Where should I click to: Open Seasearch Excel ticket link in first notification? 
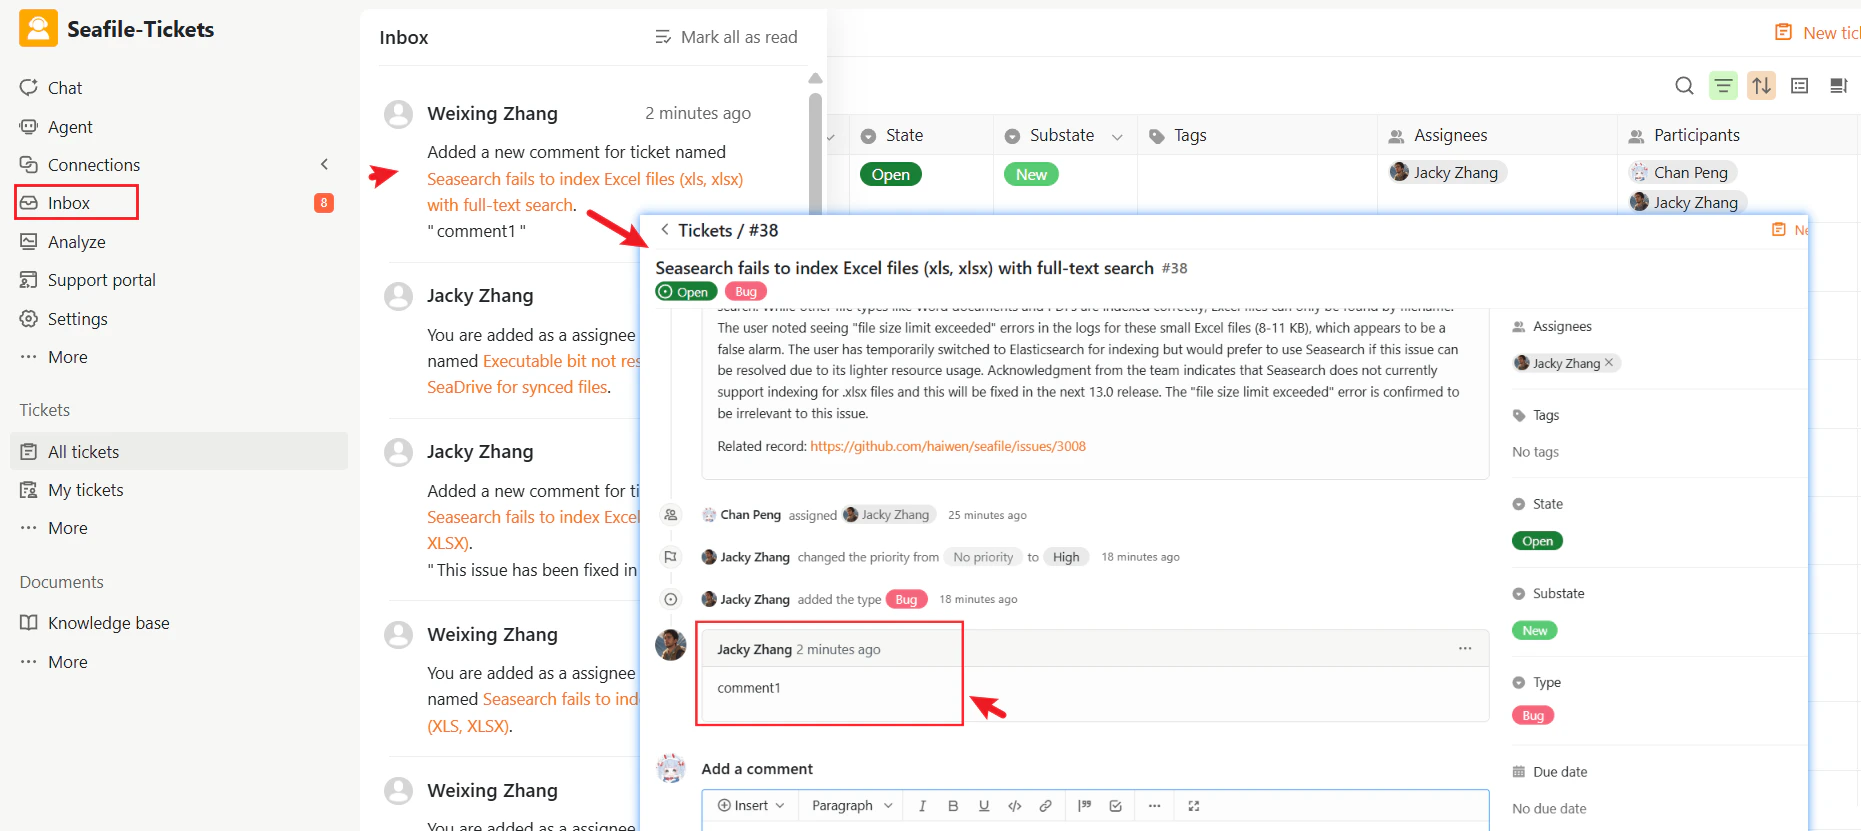click(585, 192)
